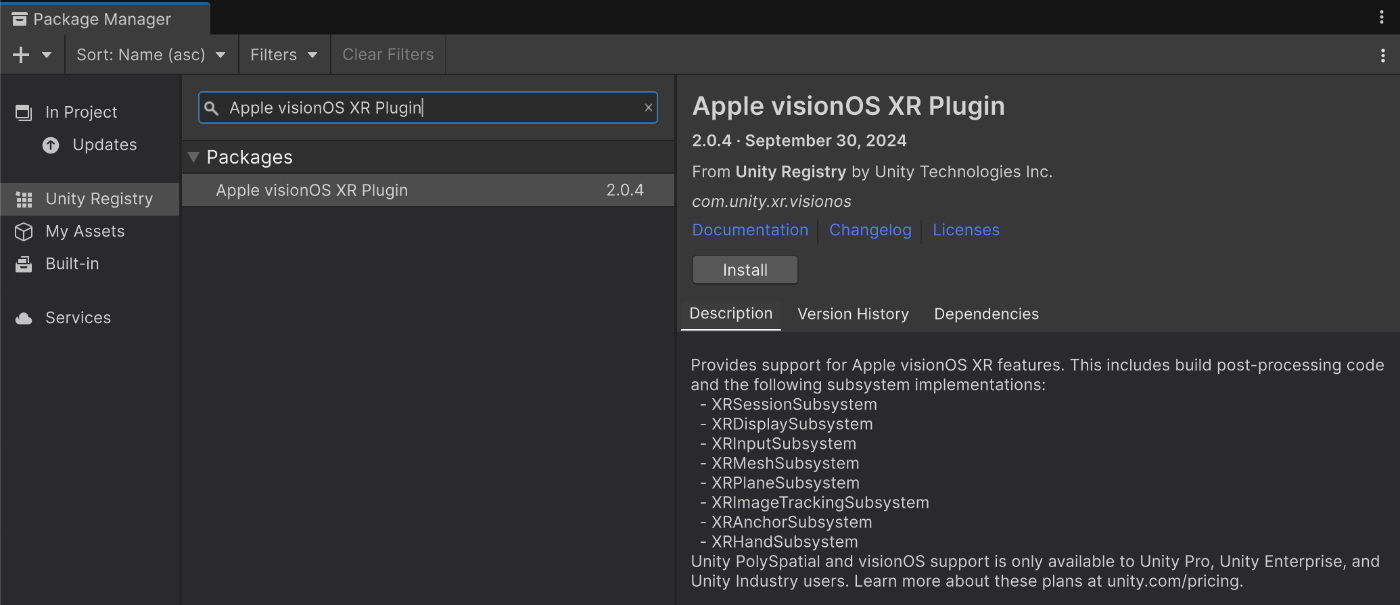Clear the search field with the x icon

pos(648,108)
